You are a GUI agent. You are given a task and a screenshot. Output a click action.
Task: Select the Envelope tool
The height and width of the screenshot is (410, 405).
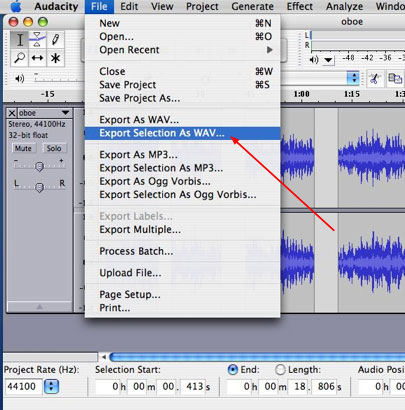pyautogui.click(x=37, y=40)
